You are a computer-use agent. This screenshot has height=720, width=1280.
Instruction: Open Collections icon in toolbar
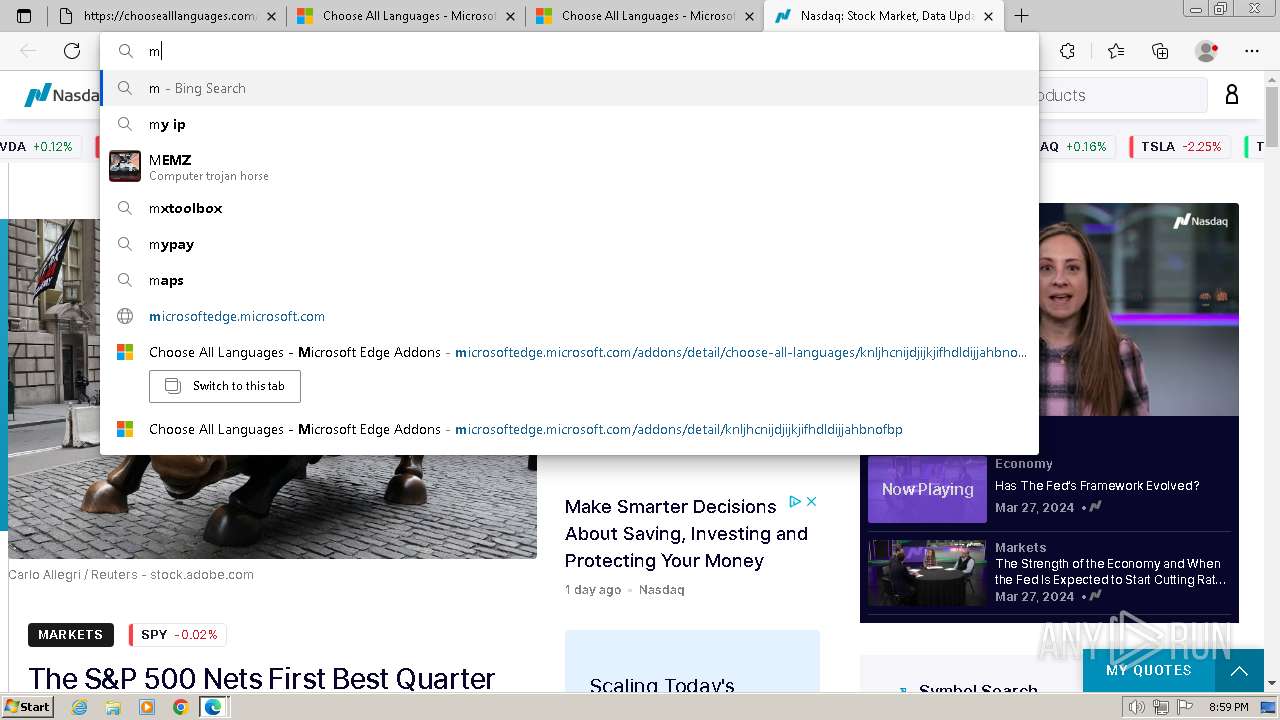tap(1160, 51)
